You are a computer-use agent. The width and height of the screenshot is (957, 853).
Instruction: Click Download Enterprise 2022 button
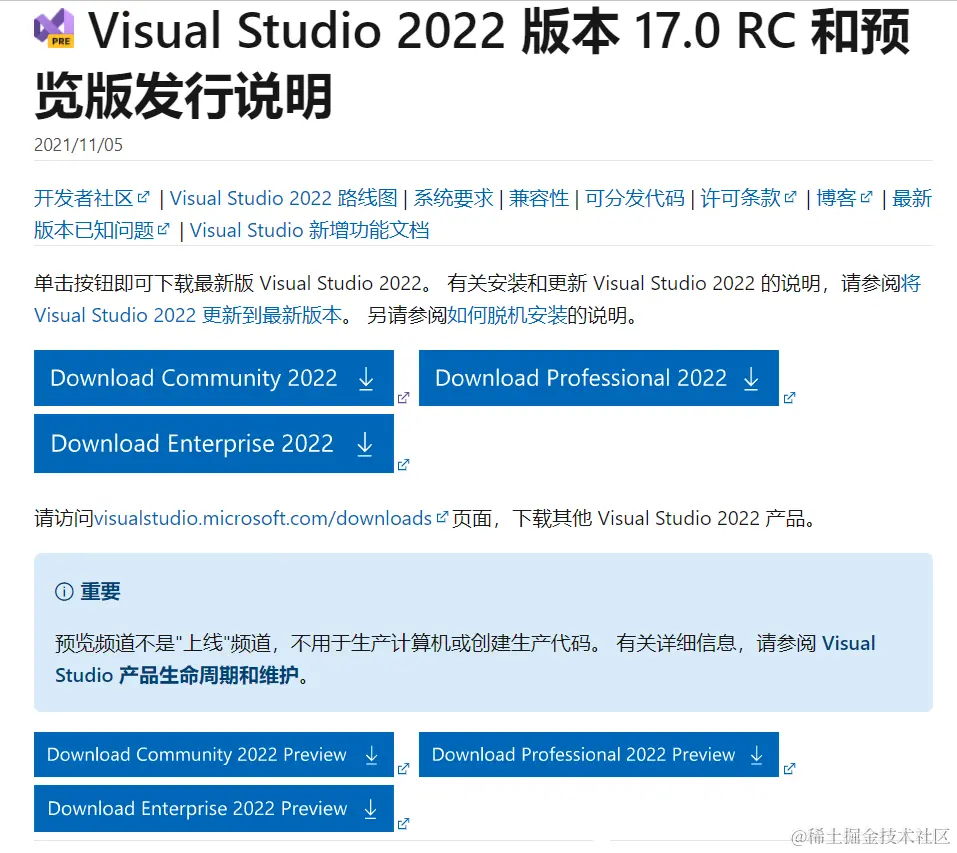click(214, 444)
